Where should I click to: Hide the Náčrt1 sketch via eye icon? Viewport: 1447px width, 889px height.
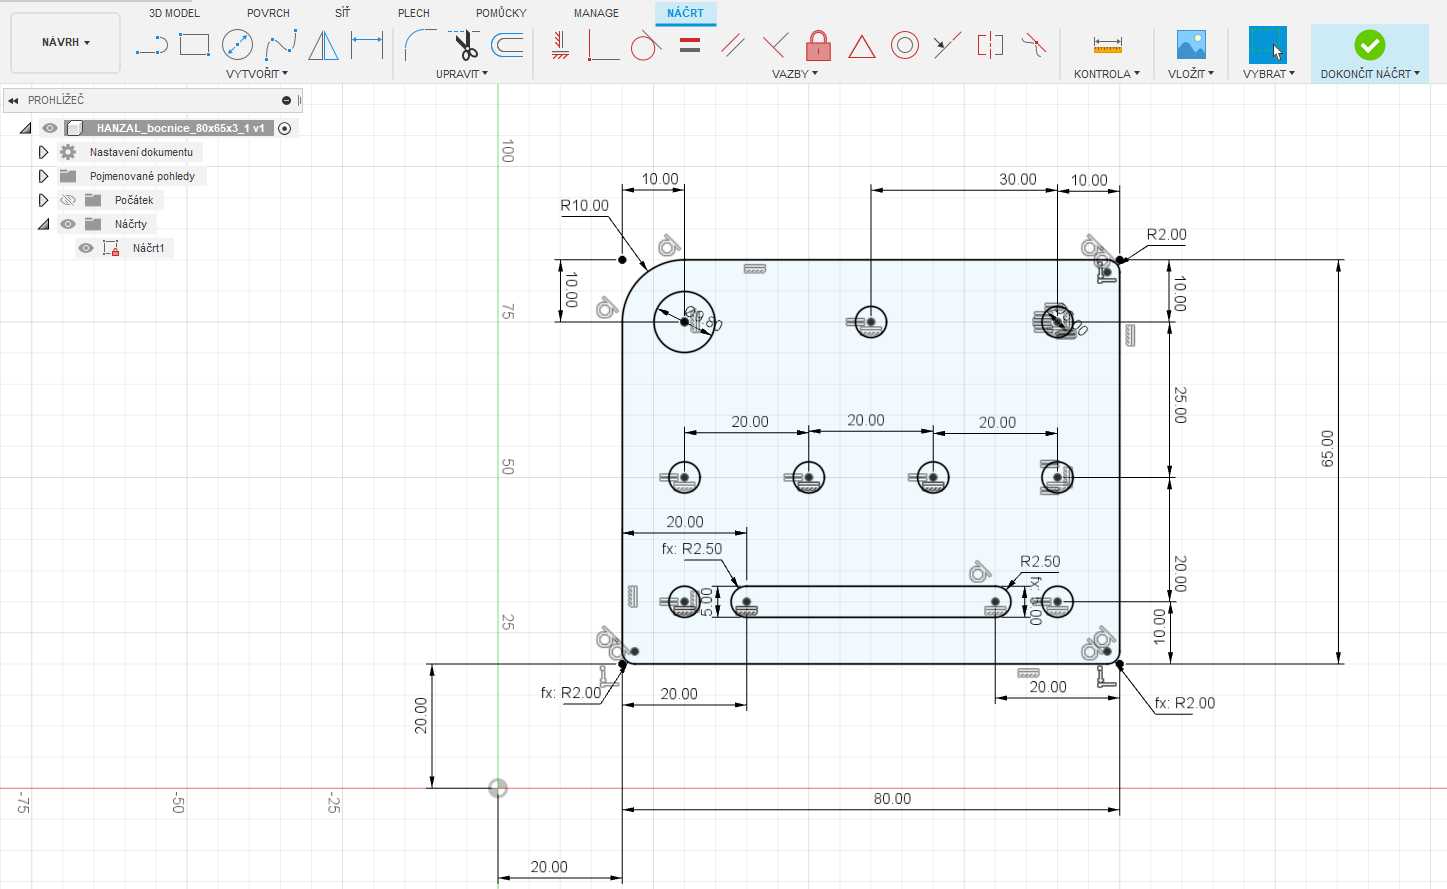point(86,248)
